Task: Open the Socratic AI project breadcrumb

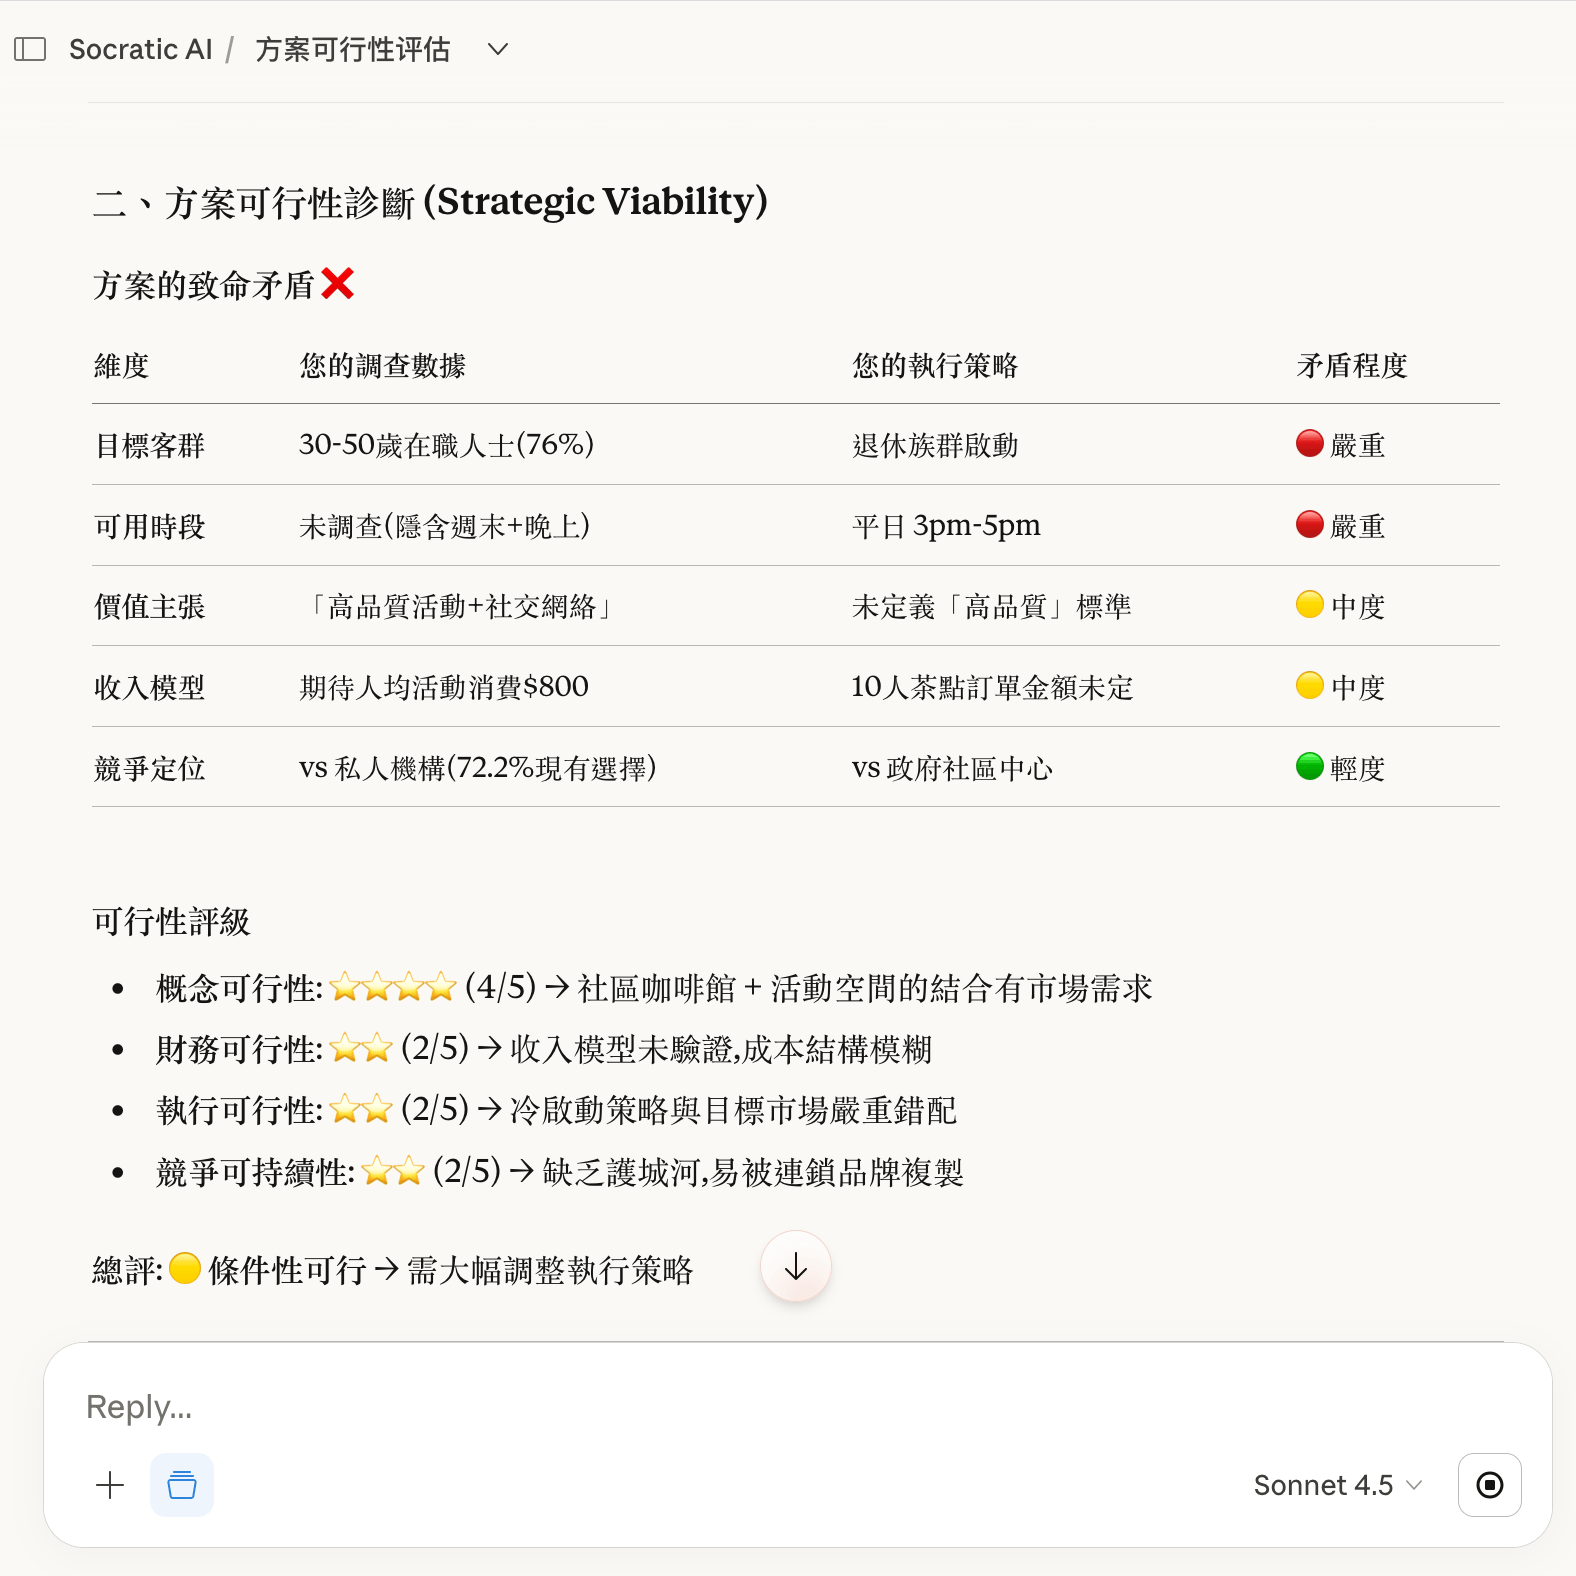Action: pyautogui.click(x=141, y=49)
